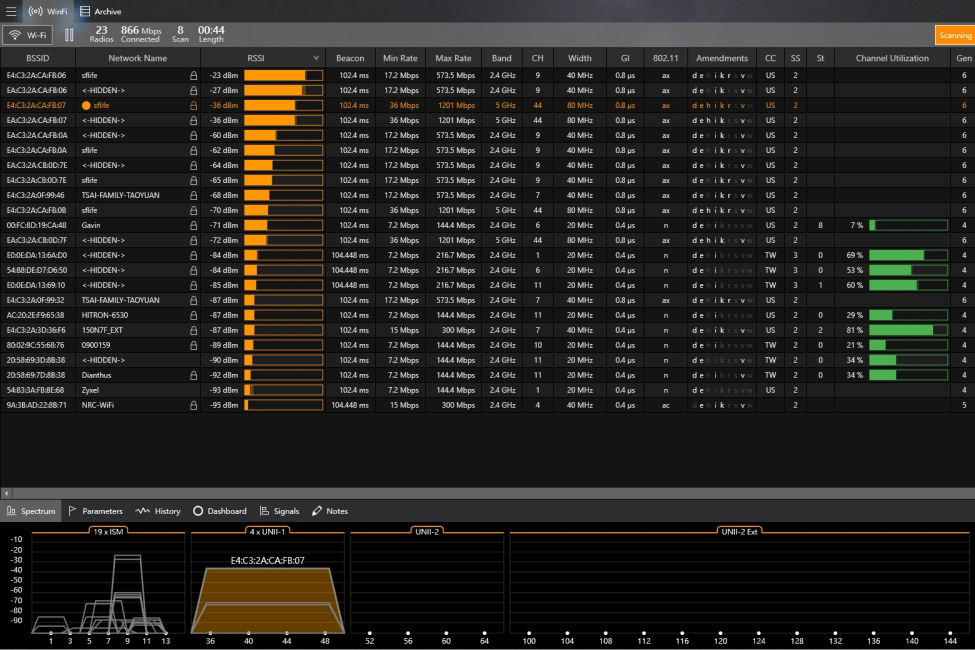Select the Spectrum tab

31,511
